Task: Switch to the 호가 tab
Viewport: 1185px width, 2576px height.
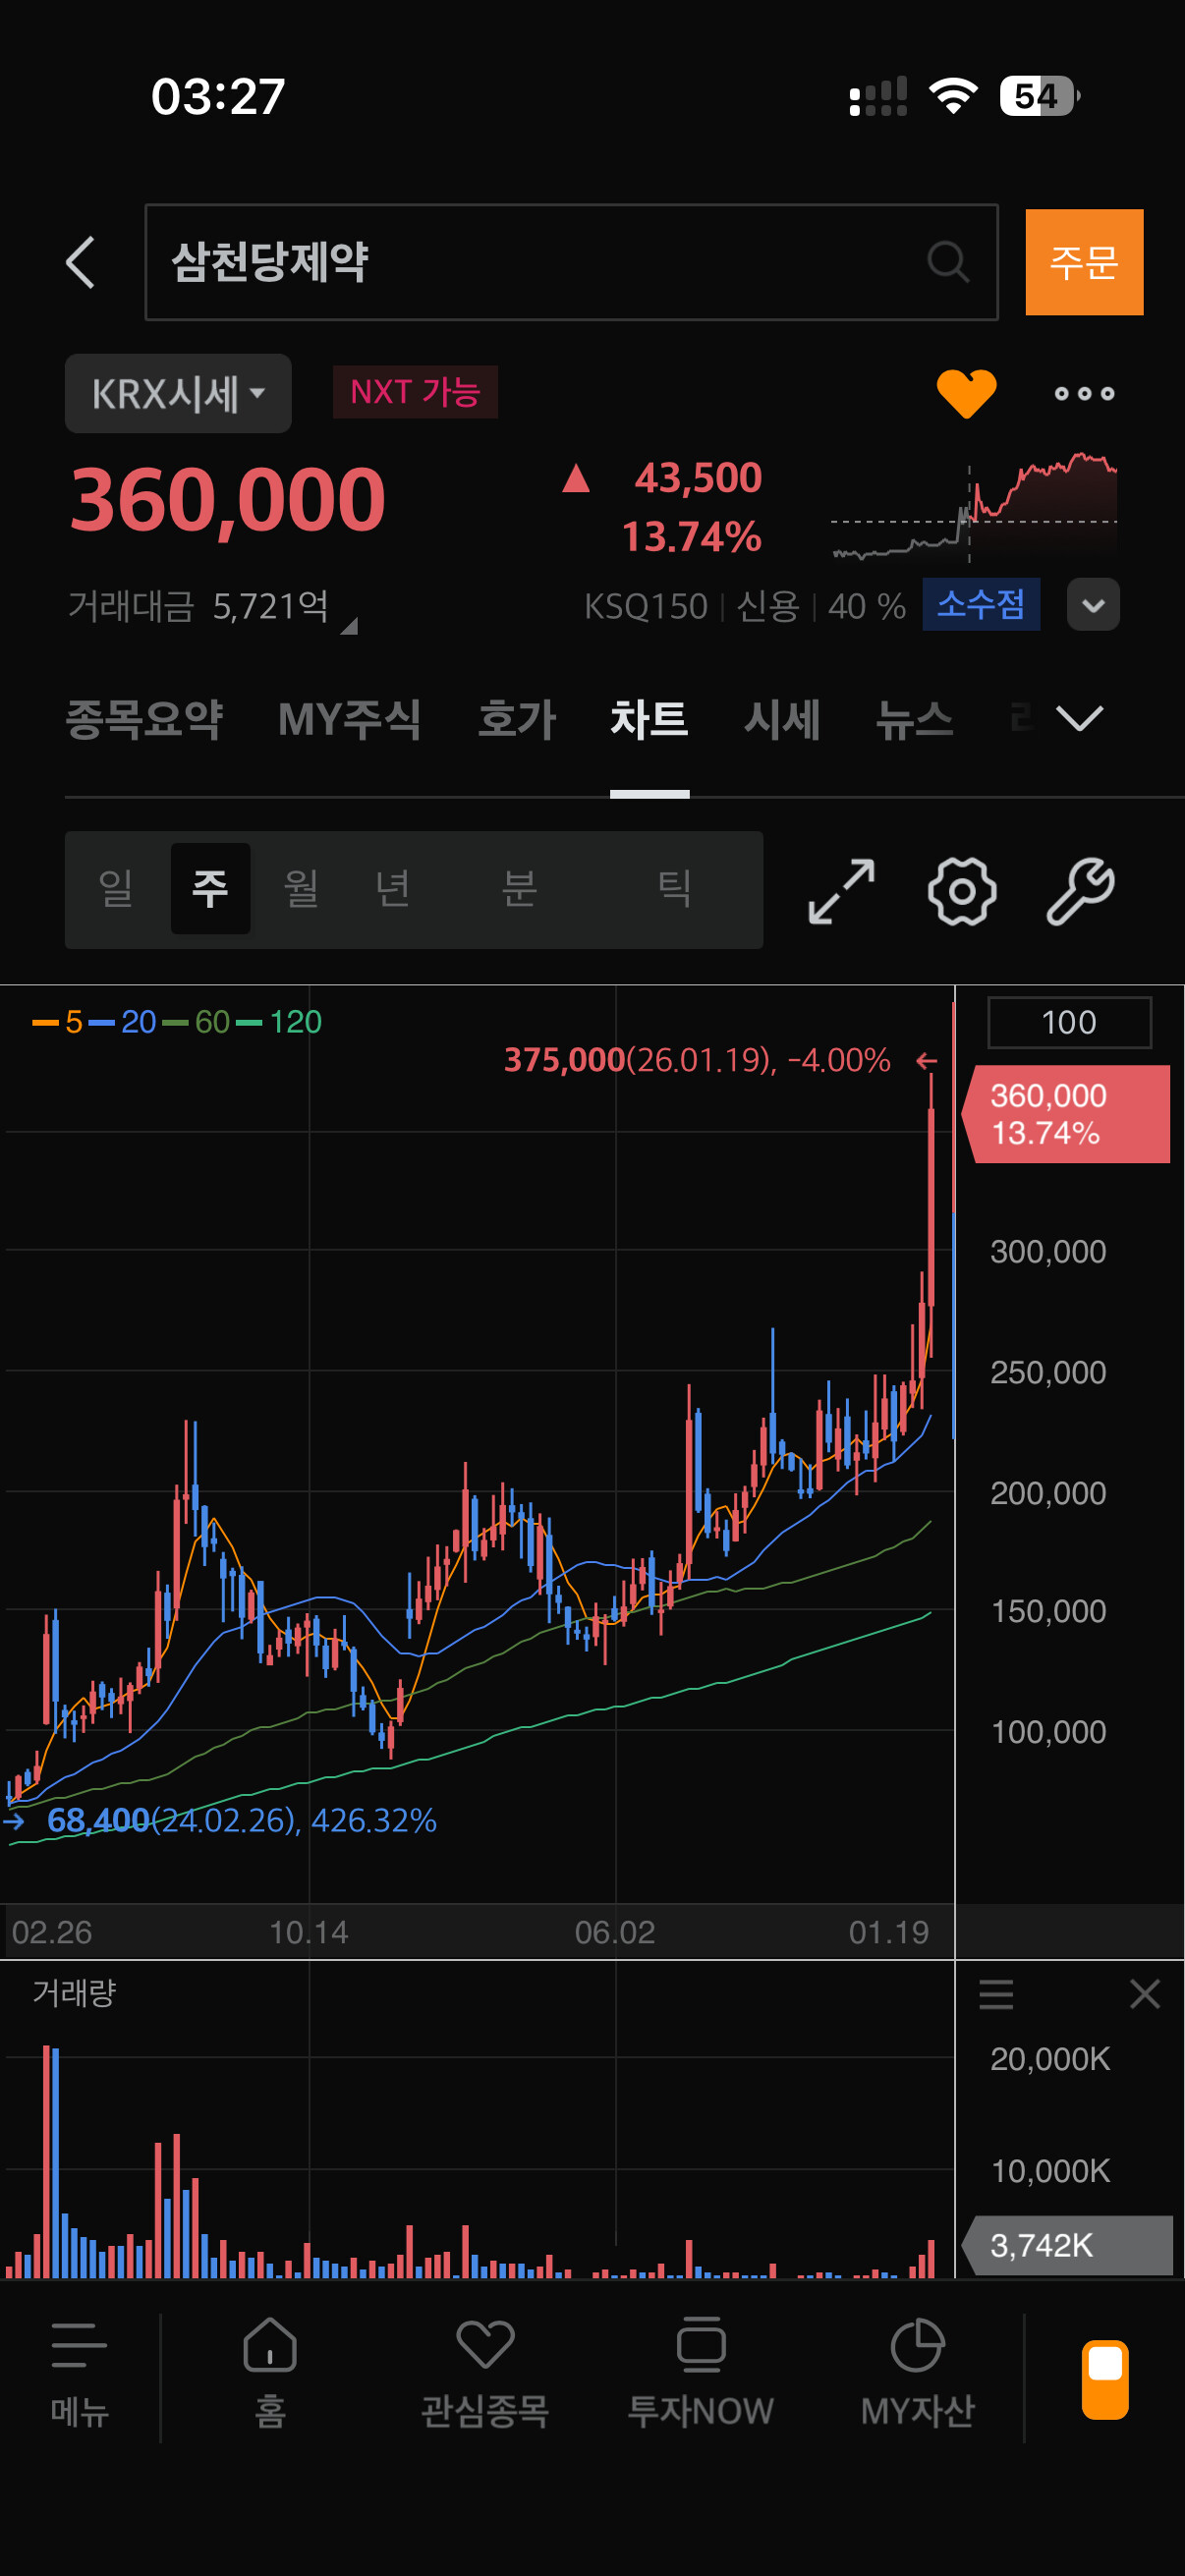Action: pos(516,719)
